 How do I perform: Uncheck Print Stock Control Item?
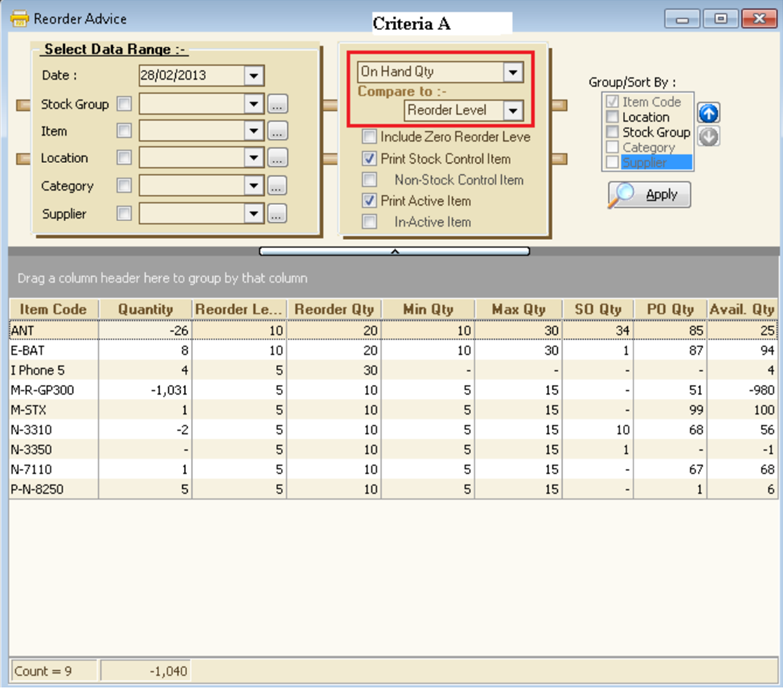coord(370,159)
